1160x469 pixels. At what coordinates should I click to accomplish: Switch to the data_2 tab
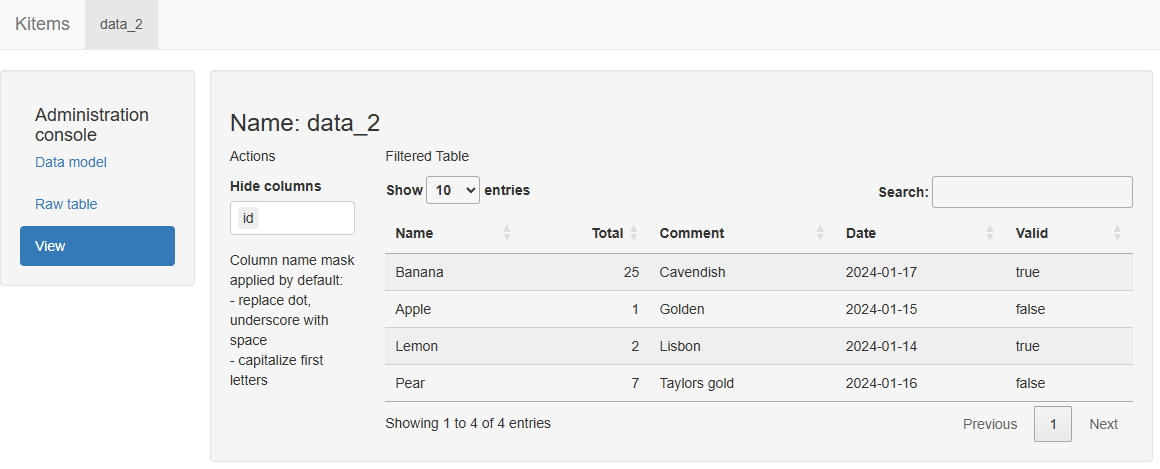[x=121, y=24]
